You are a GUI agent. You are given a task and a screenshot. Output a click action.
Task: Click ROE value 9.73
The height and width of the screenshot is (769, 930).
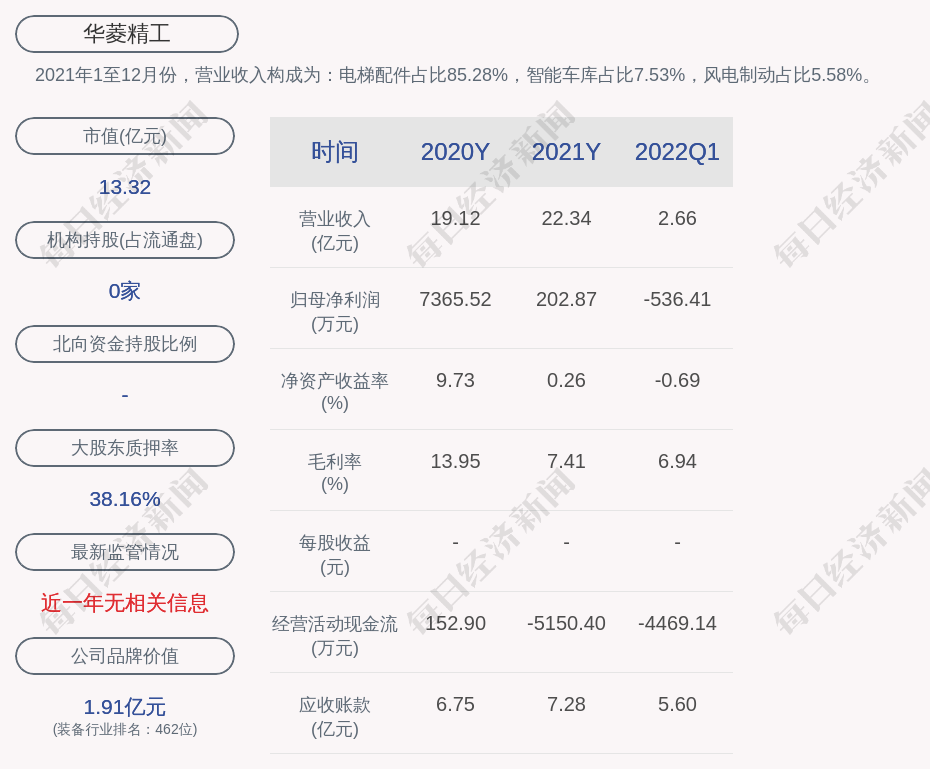[x=455, y=381]
